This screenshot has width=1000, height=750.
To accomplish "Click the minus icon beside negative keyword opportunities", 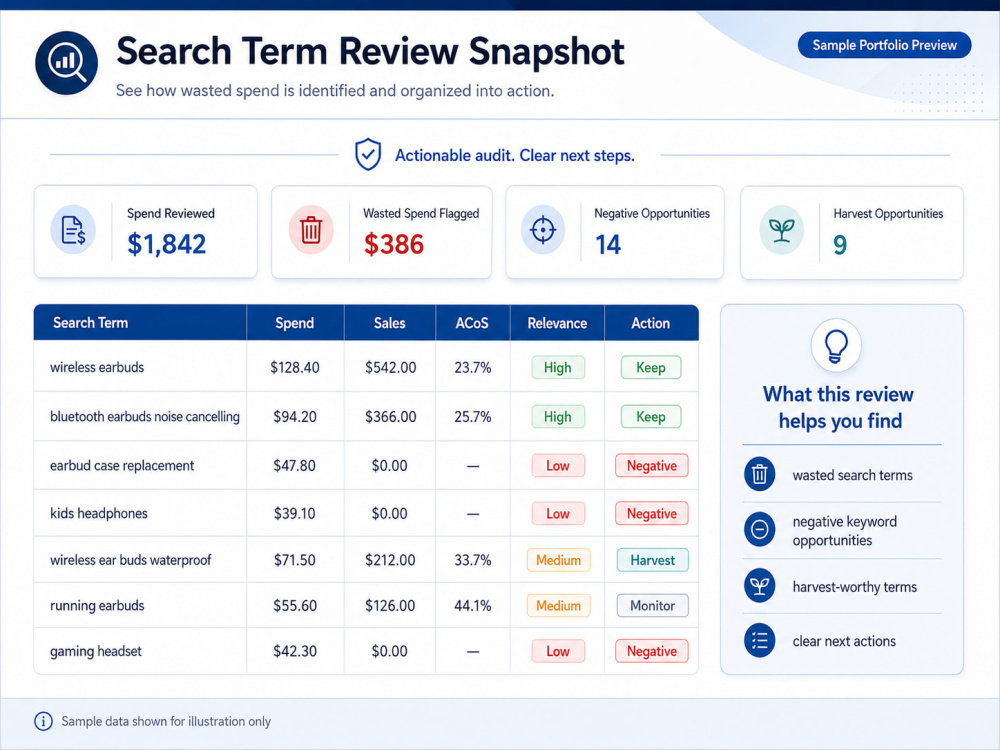I will tap(760, 529).
